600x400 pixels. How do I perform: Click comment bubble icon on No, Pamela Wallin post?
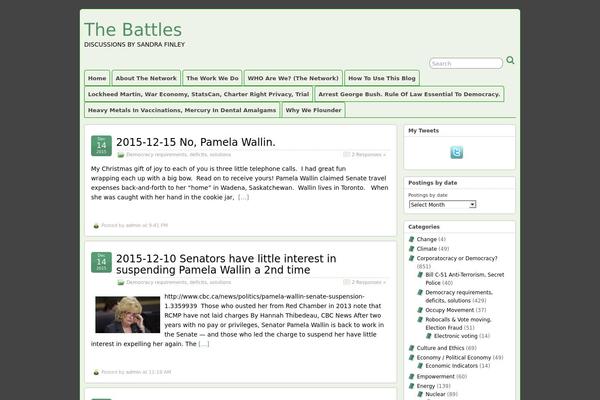347,155
